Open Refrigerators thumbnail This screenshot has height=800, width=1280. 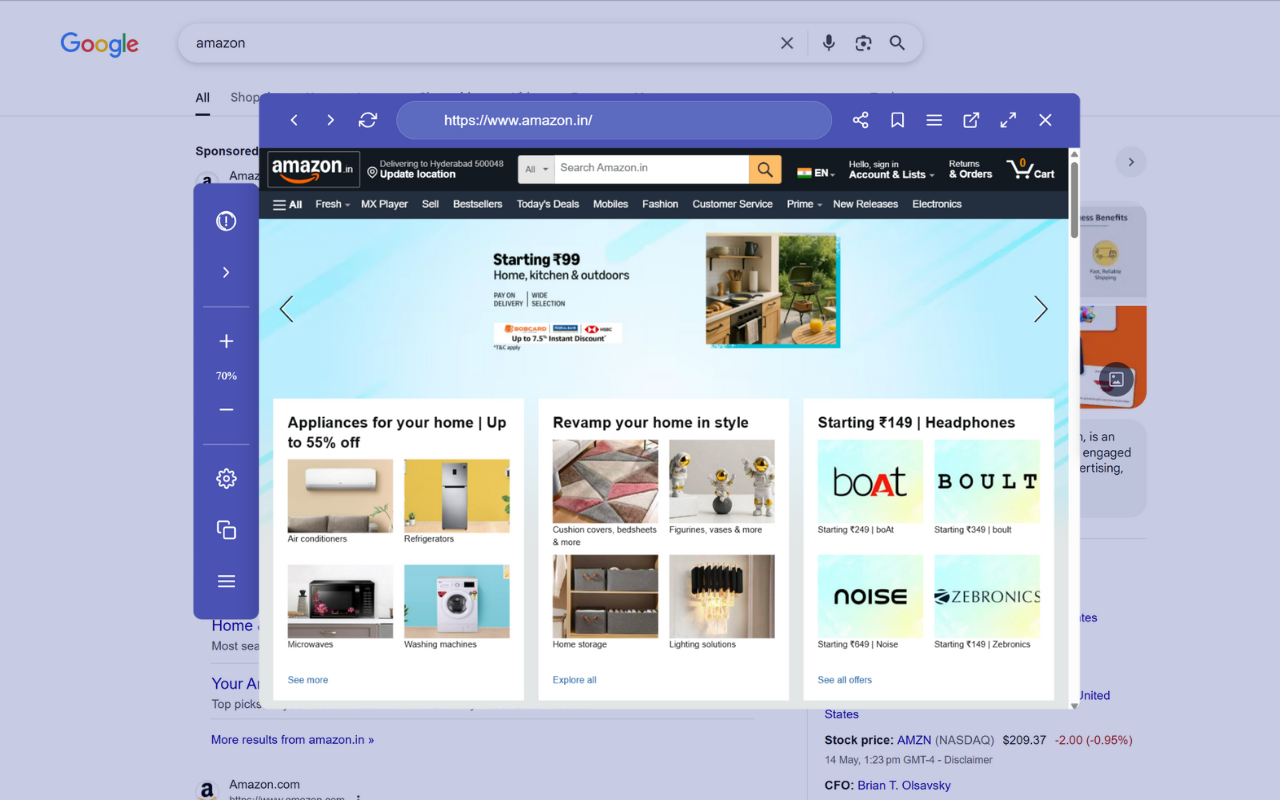click(x=456, y=495)
